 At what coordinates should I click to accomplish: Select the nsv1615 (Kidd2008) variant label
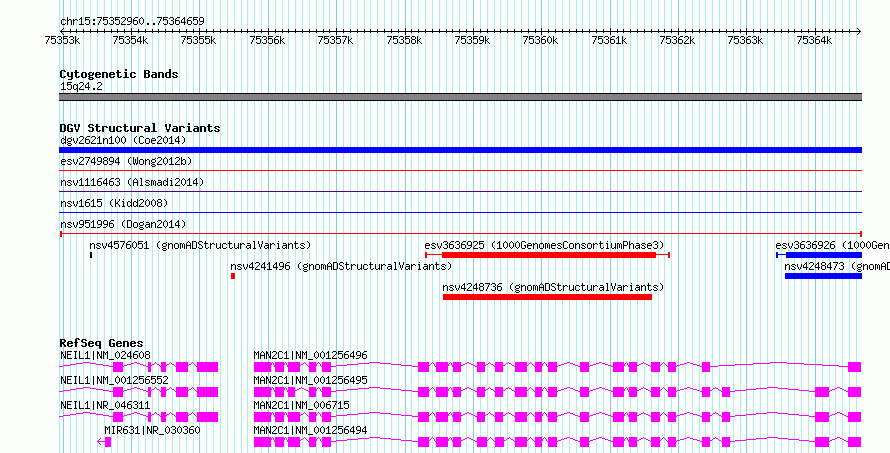(x=114, y=203)
